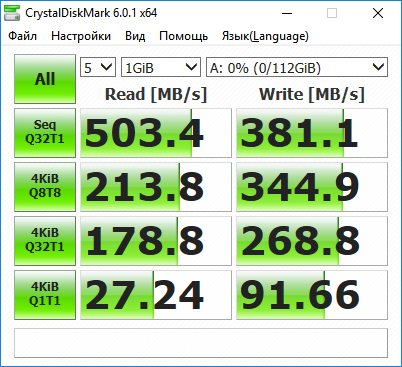
Task: Open the test count dropdown showing 5
Action: [x=98, y=67]
